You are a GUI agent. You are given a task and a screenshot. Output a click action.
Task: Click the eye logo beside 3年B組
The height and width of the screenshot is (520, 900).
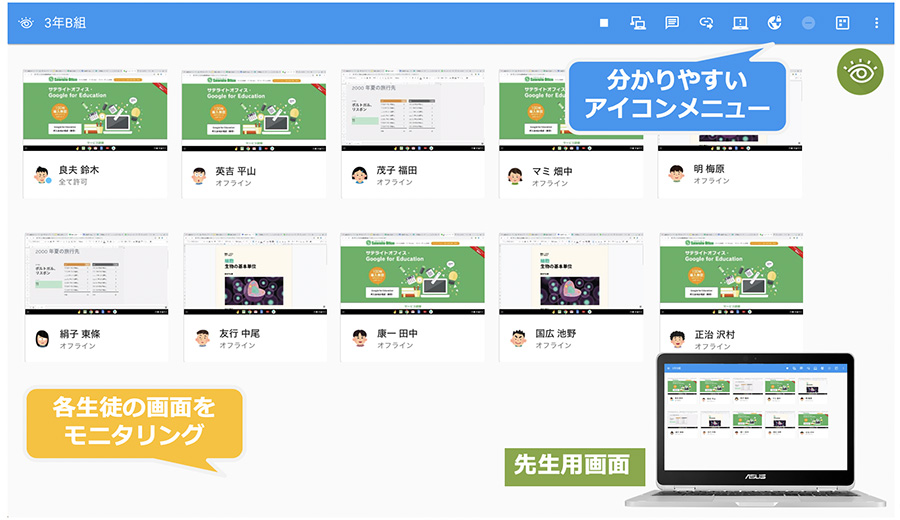point(25,22)
